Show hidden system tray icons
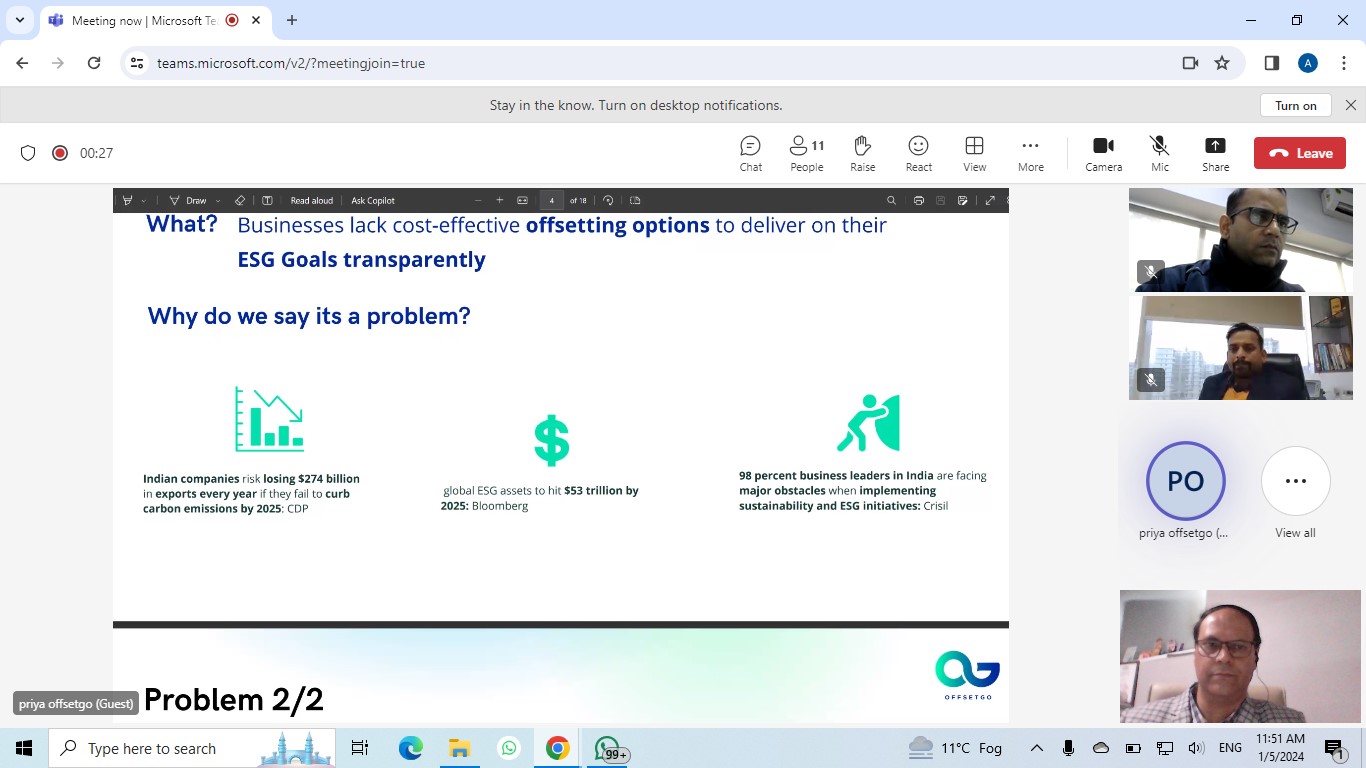The width and height of the screenshot is (1366, 768). pos(1037,748)
